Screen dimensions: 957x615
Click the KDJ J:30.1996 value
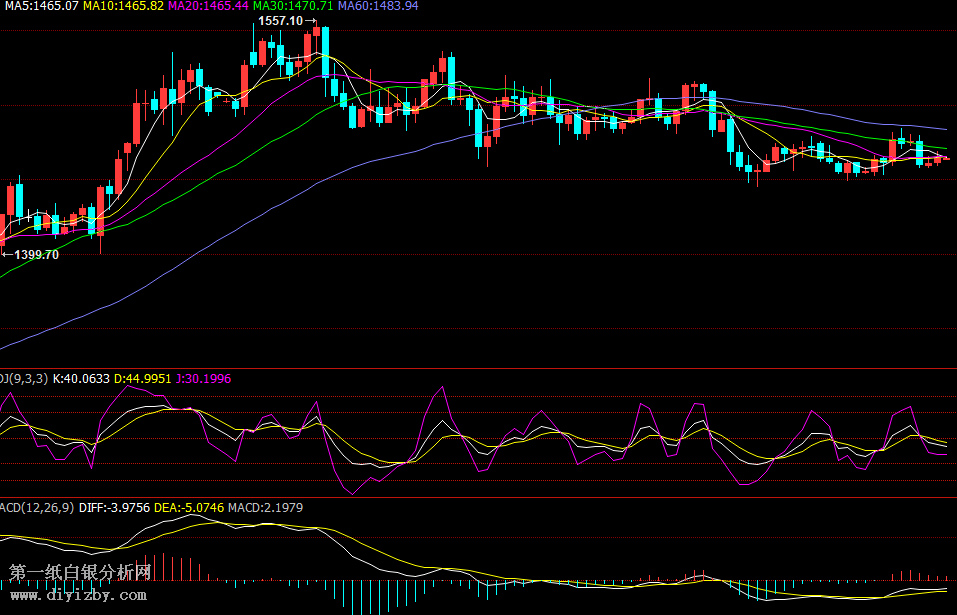203,379
